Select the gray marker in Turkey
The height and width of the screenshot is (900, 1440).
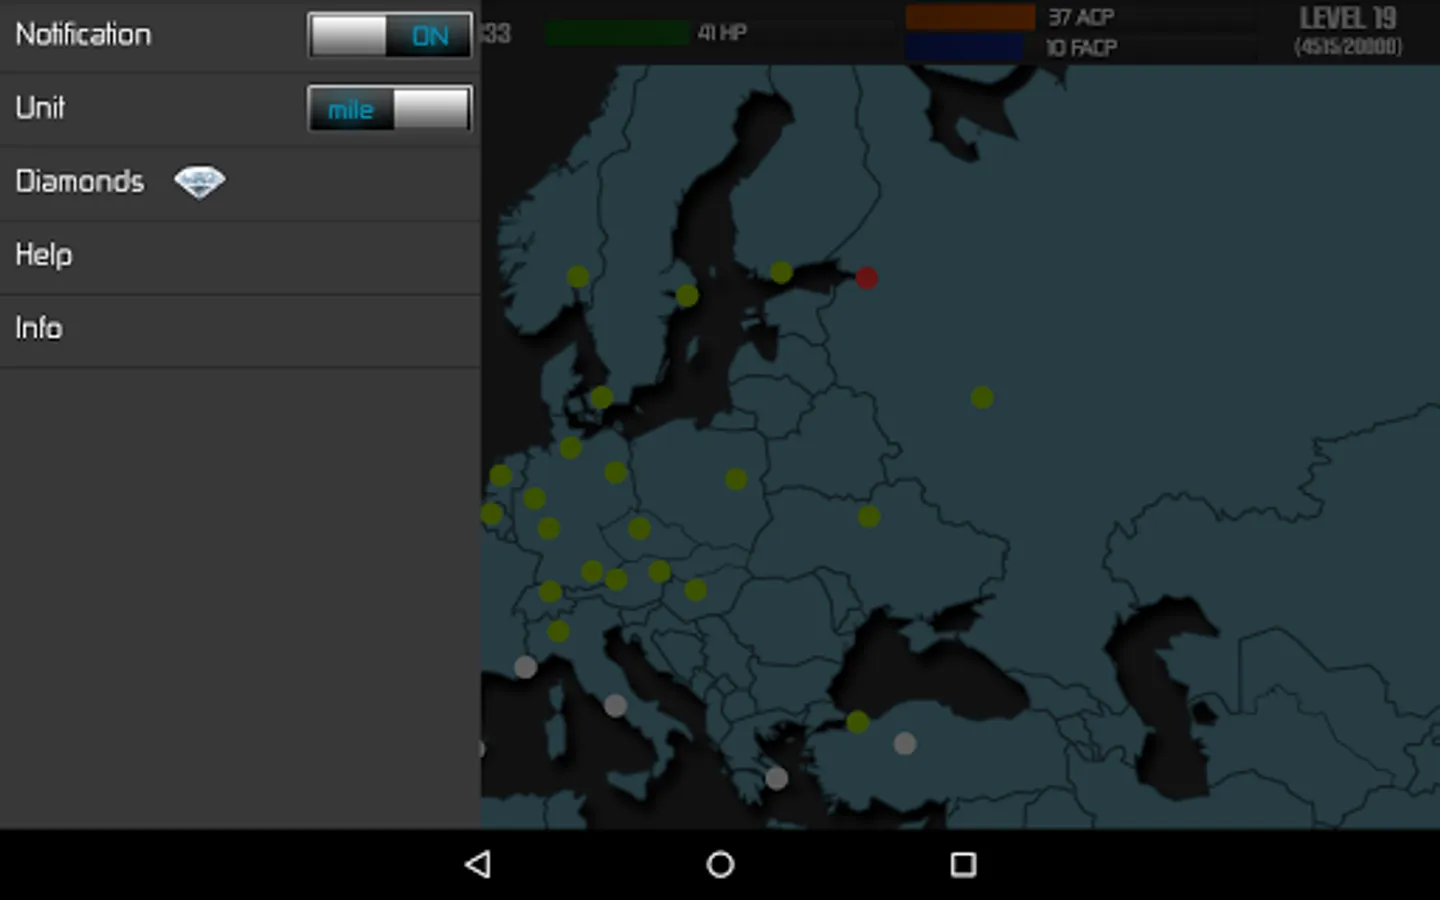(x=904, y=743)
